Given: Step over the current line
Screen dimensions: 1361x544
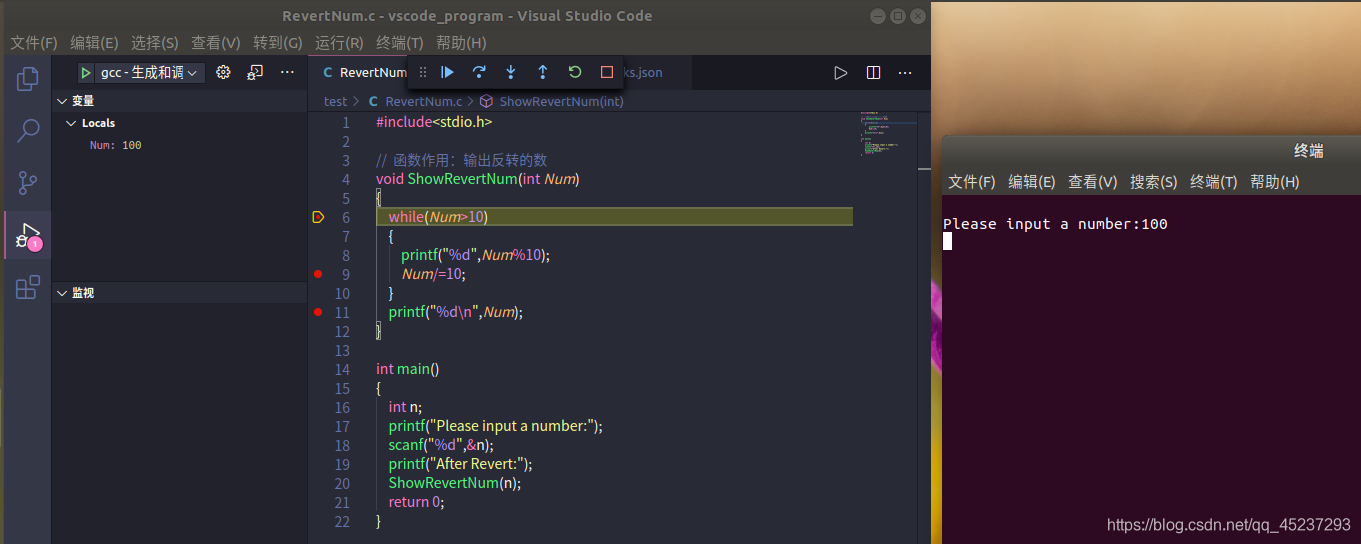Looking at the screenshot, I should click(x=479, y=72).
